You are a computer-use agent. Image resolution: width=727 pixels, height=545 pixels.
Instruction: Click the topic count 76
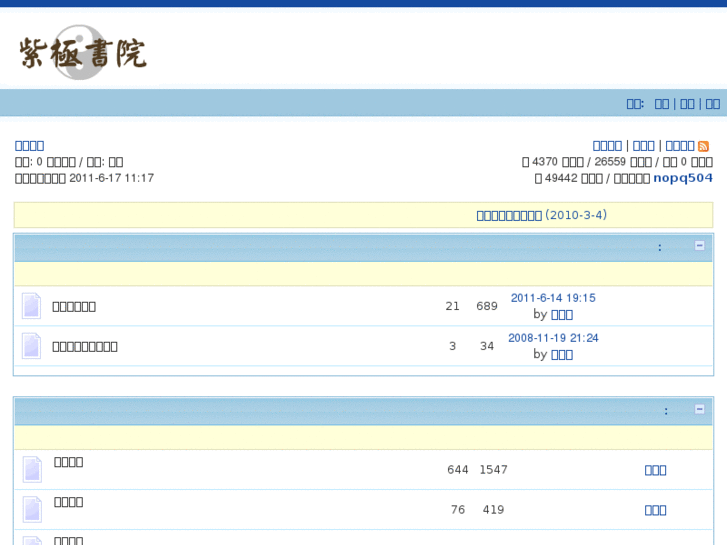[458, 509]
